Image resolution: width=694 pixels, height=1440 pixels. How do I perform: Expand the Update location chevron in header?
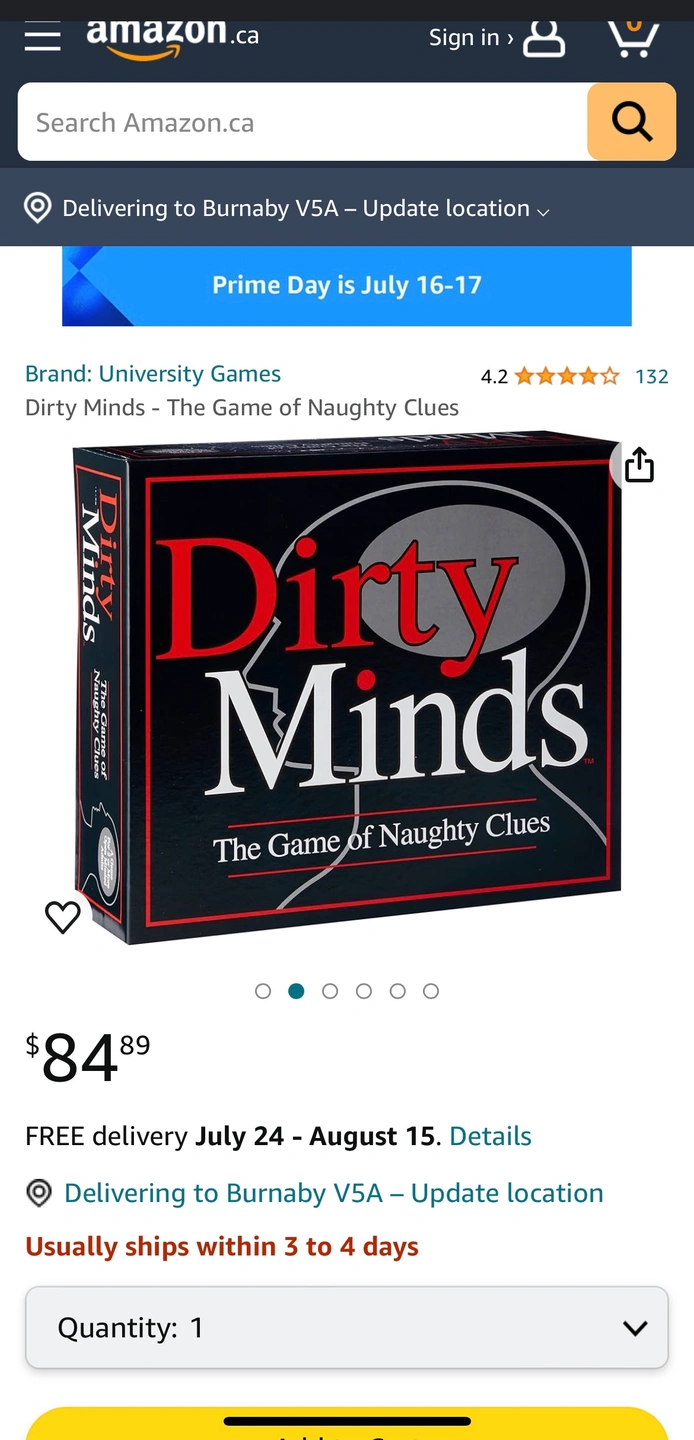point(543,211)
